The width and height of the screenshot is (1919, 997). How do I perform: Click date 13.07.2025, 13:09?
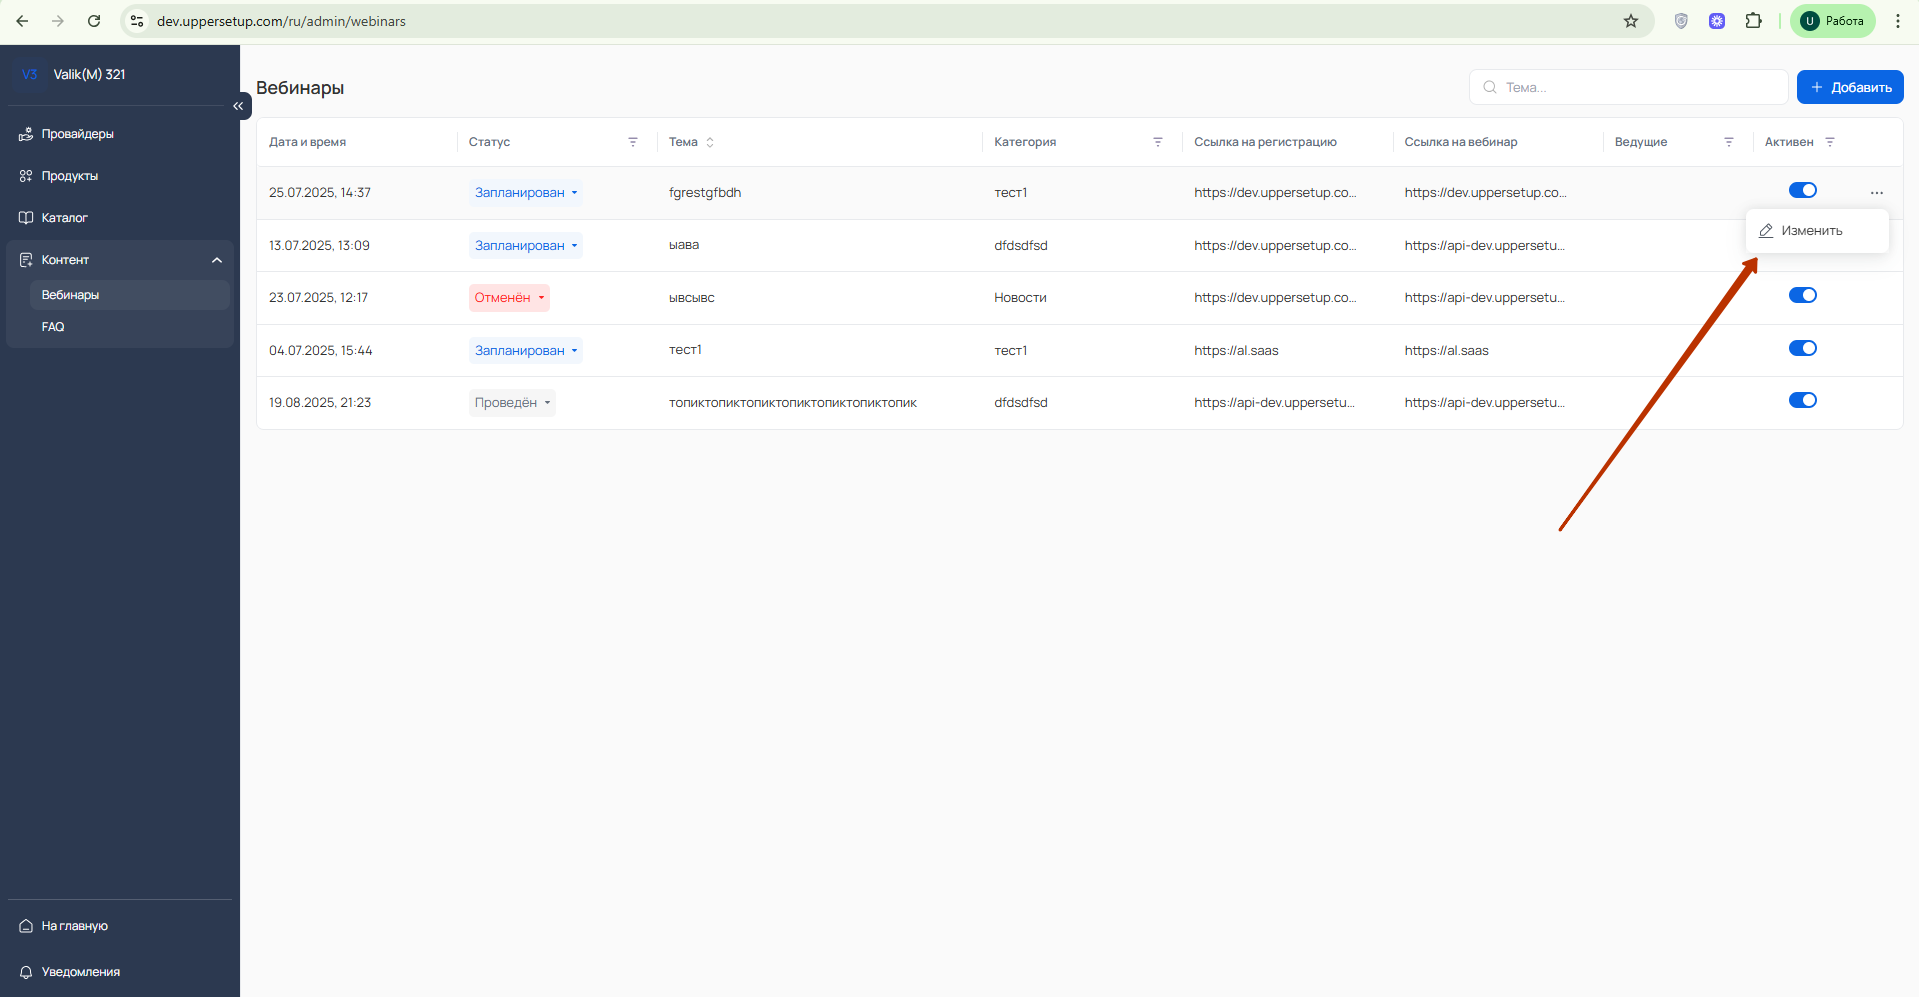tap(319, 246)
